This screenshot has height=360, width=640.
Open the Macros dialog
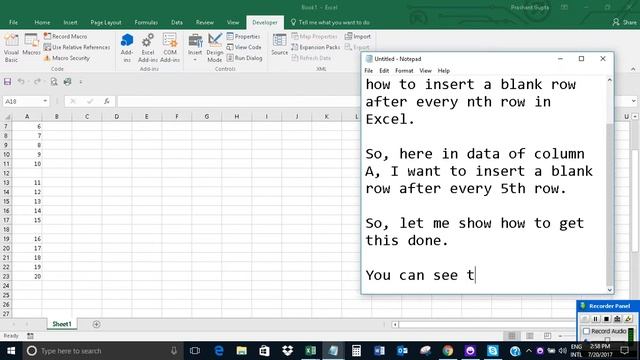click(31, 45)
